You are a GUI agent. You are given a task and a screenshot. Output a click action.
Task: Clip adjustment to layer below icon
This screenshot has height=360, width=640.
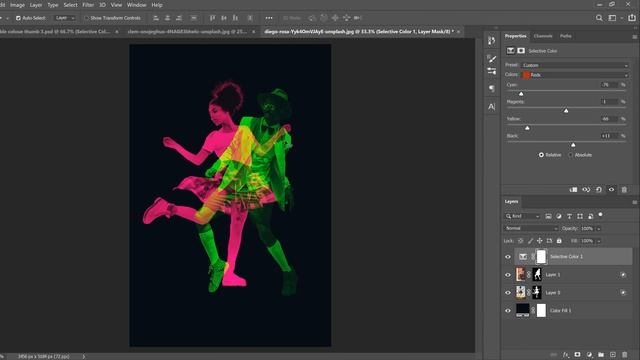(573, 190)
